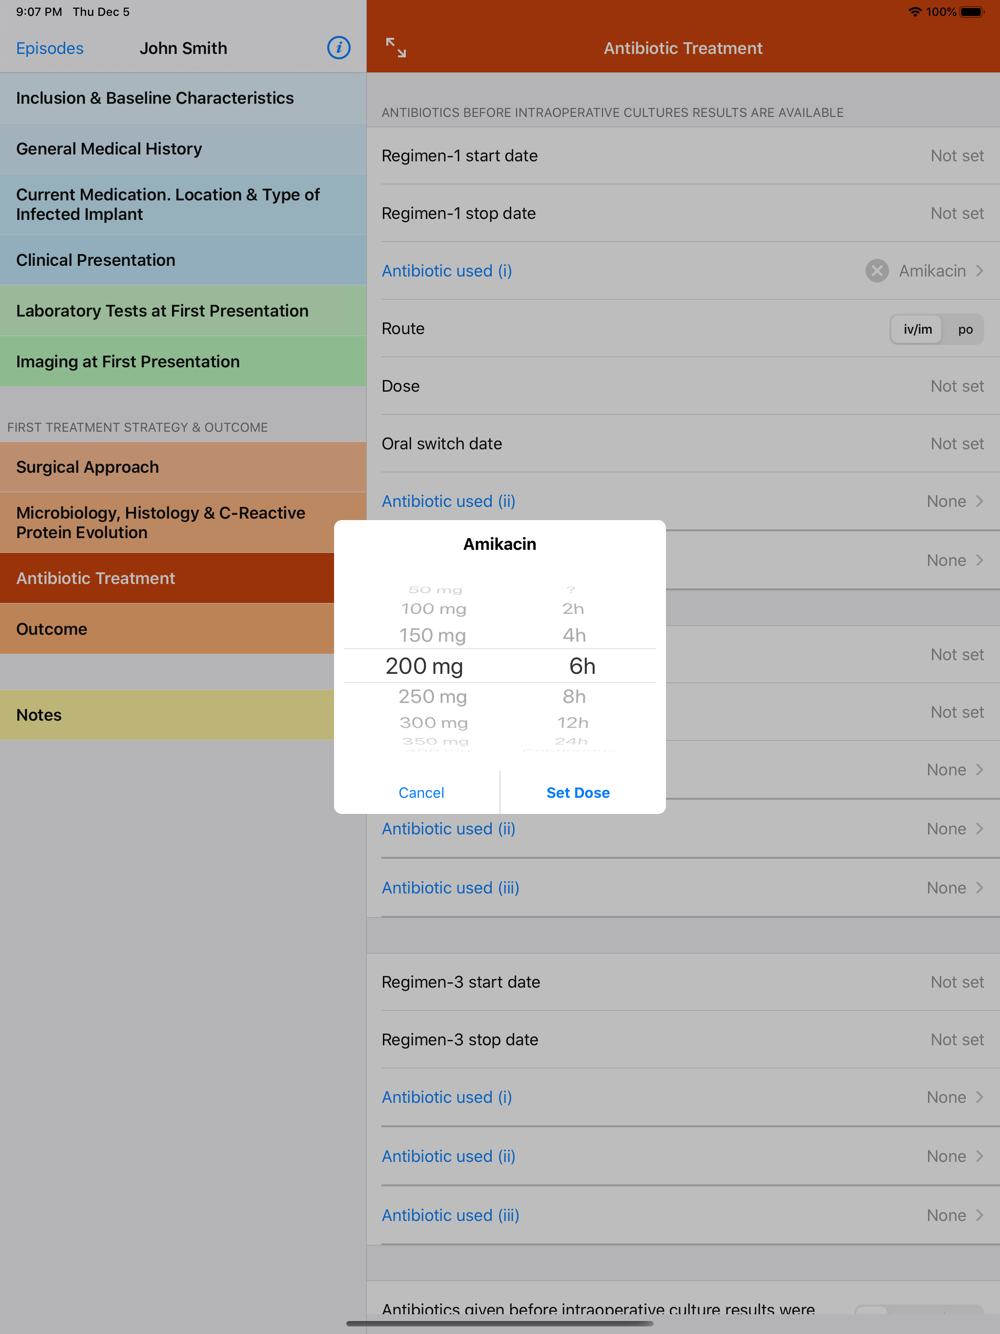Open General Medical History section
The image size is (1000, 1334).
(183, 149)
